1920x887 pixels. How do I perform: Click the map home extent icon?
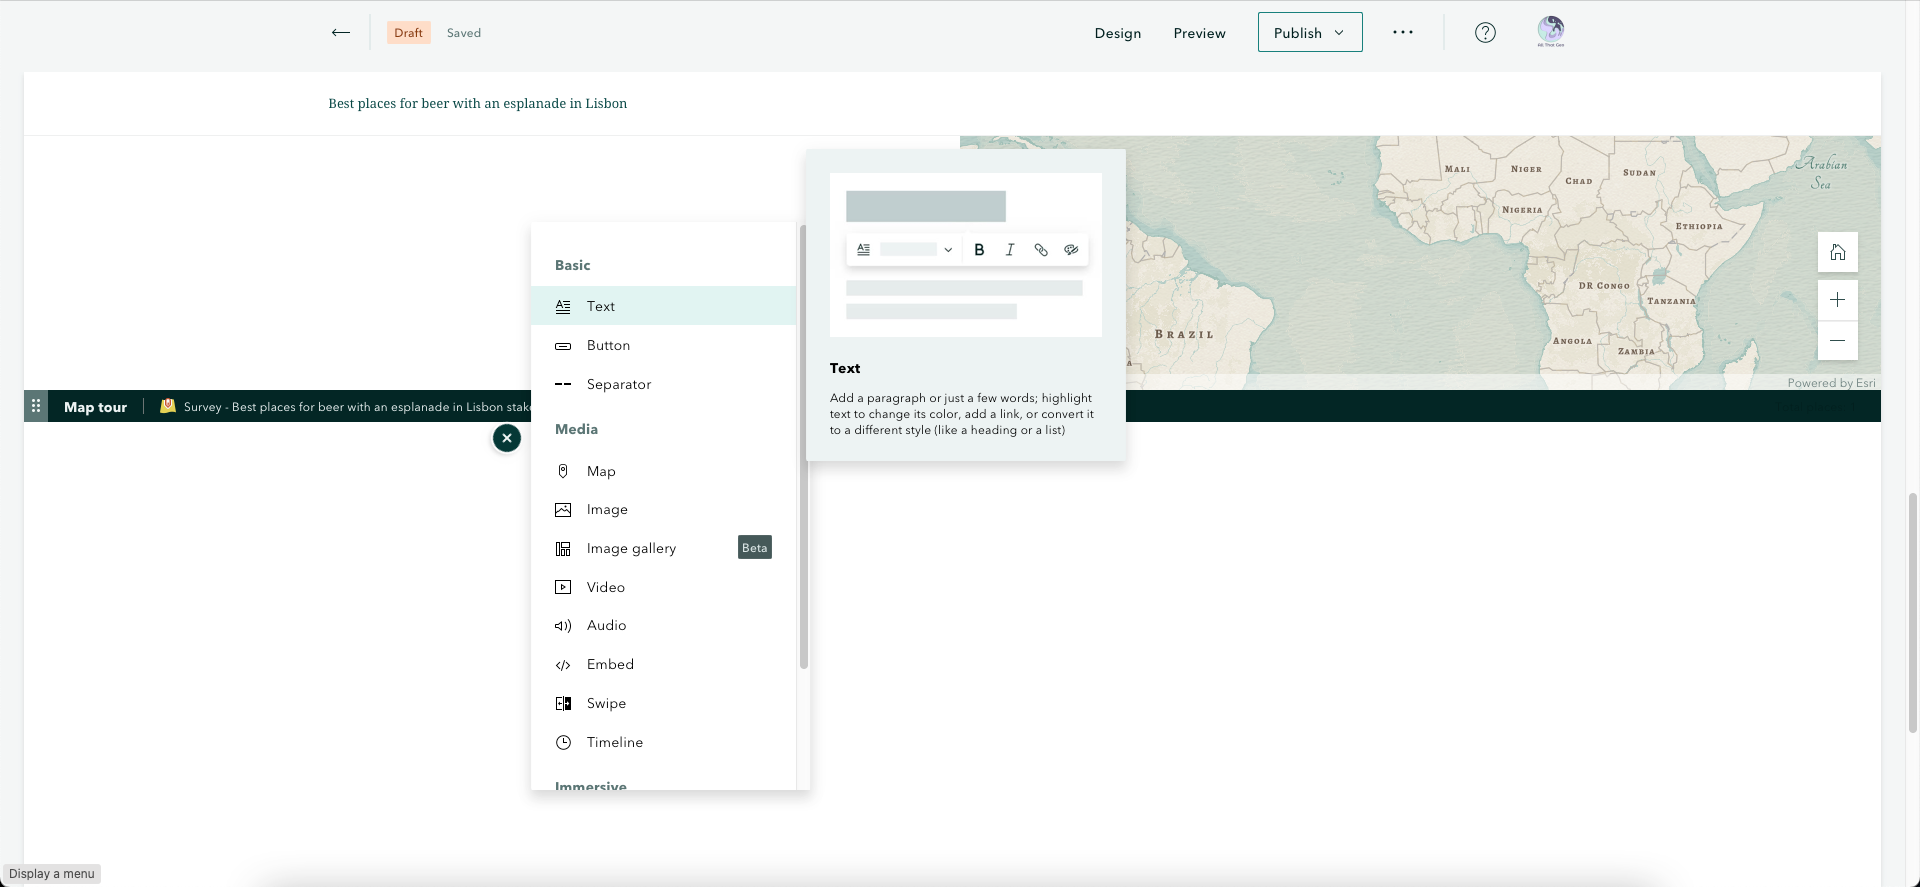click(x=1837, y=252)
